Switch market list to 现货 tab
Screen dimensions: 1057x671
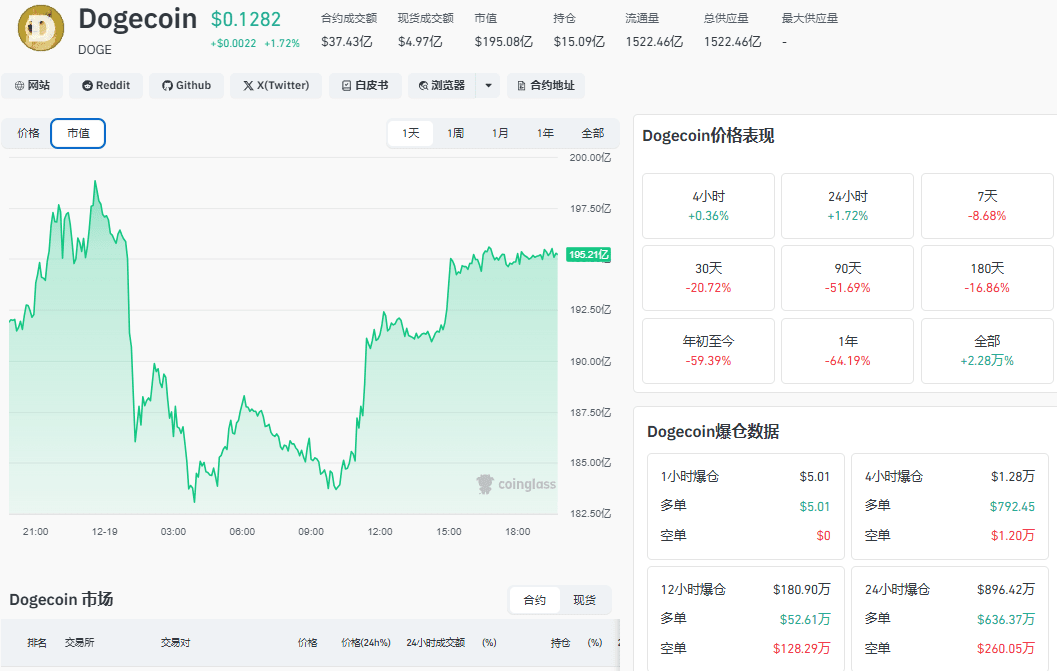tap(584, 600)
